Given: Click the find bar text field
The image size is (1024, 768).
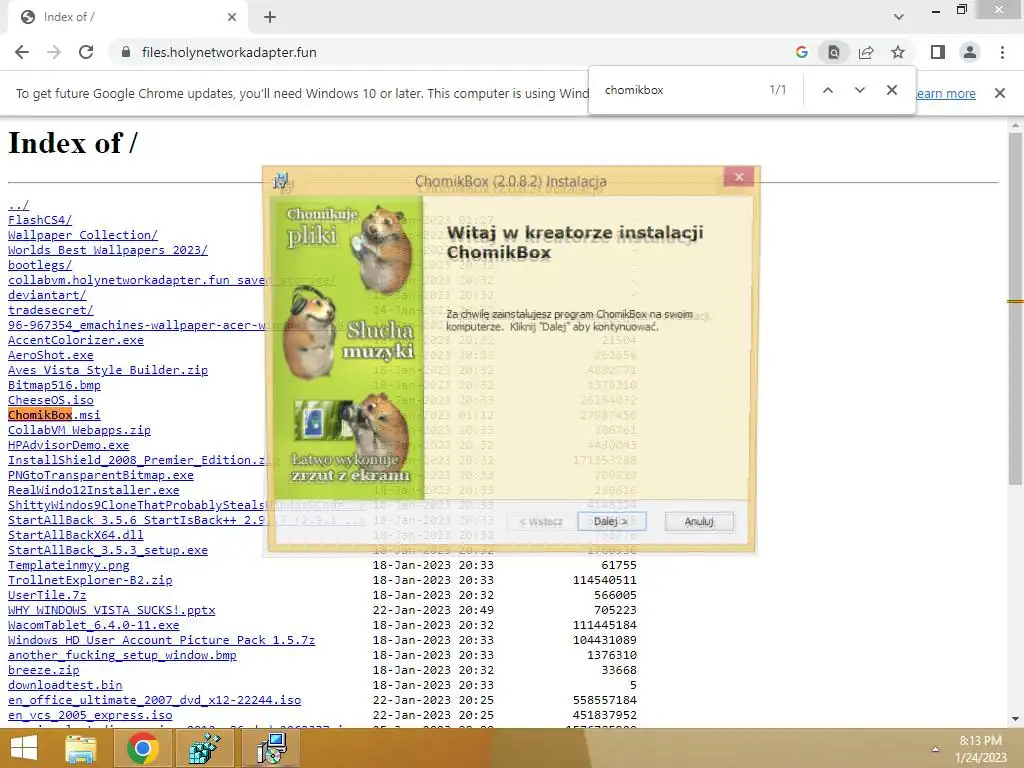Looking at the screenshot, I should (679, 90).
